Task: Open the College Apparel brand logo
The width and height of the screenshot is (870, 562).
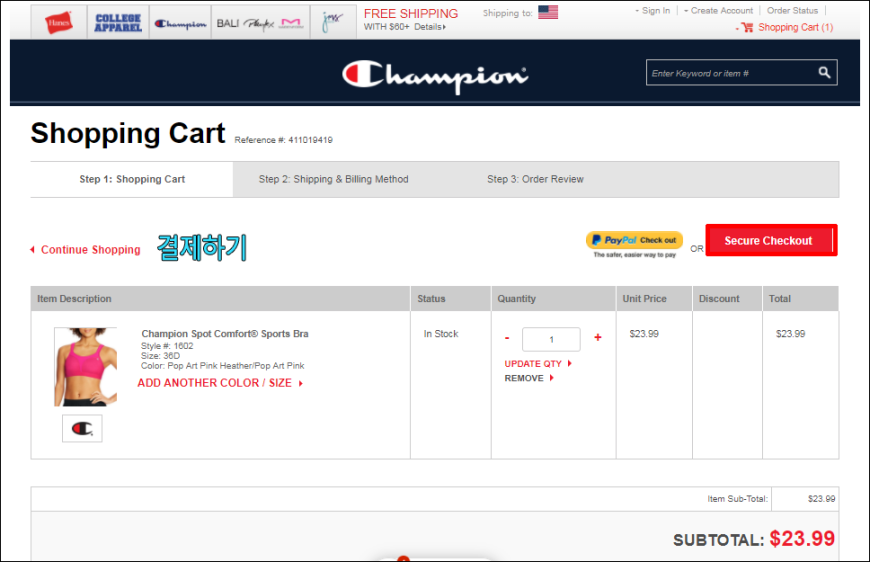Action: (118, 23)
